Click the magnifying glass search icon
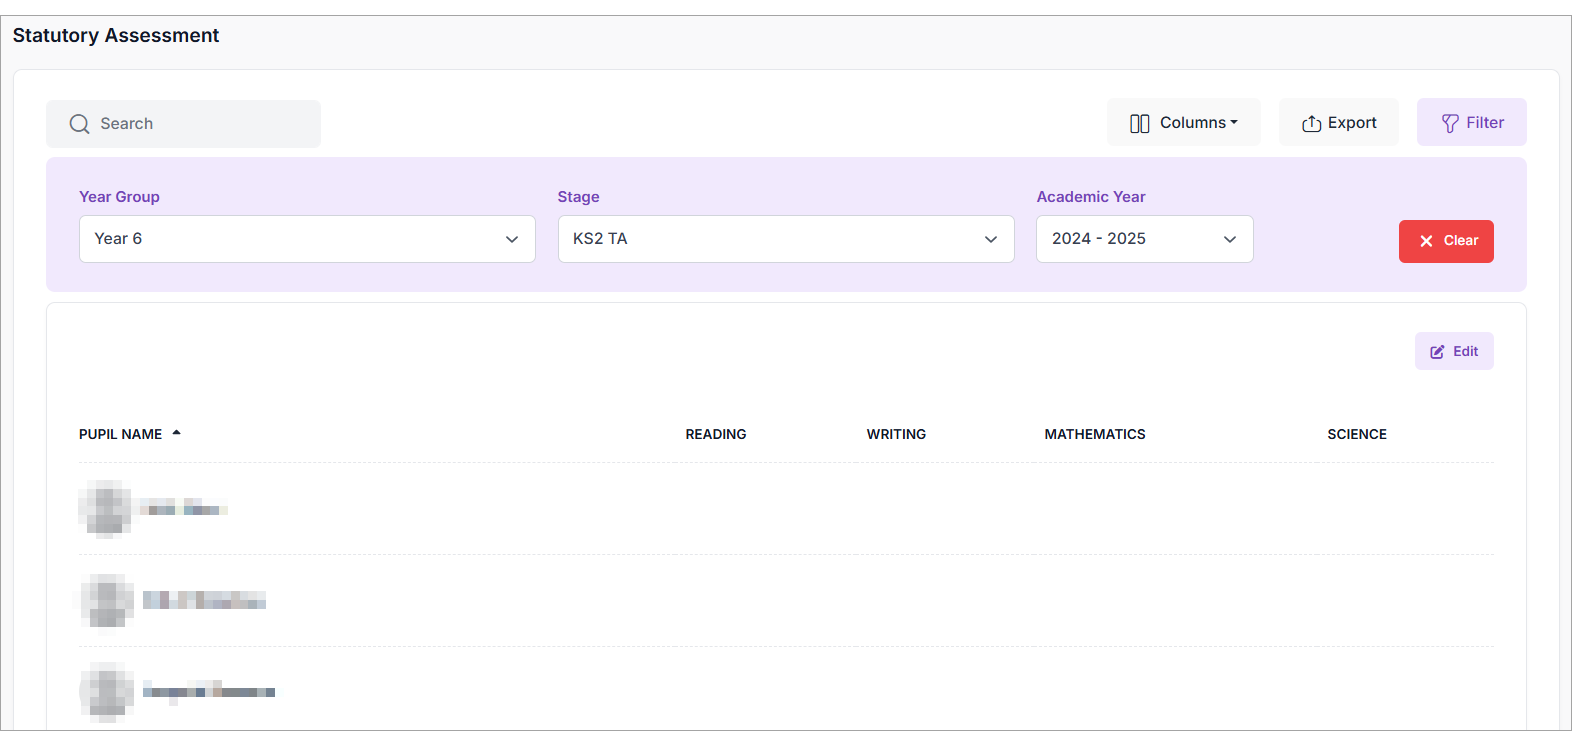The width and height of the screenshot is (1572, 731). click(x=79, y=124)
